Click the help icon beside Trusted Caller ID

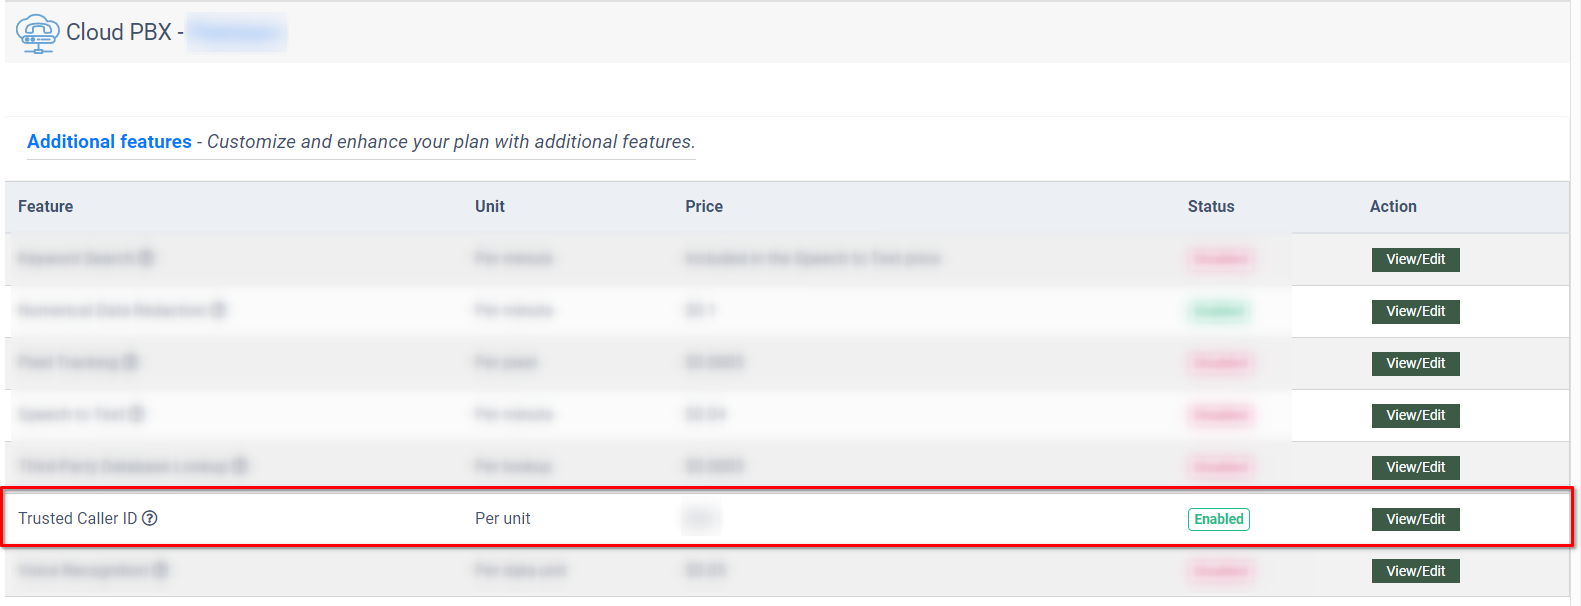coord(150,518)
